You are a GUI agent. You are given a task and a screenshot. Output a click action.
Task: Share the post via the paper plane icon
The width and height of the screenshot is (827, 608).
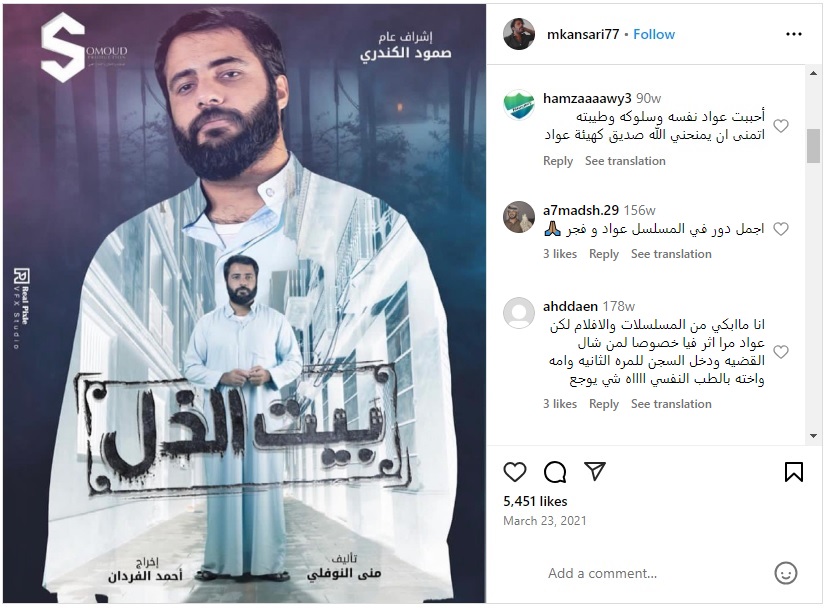point(594,470)
